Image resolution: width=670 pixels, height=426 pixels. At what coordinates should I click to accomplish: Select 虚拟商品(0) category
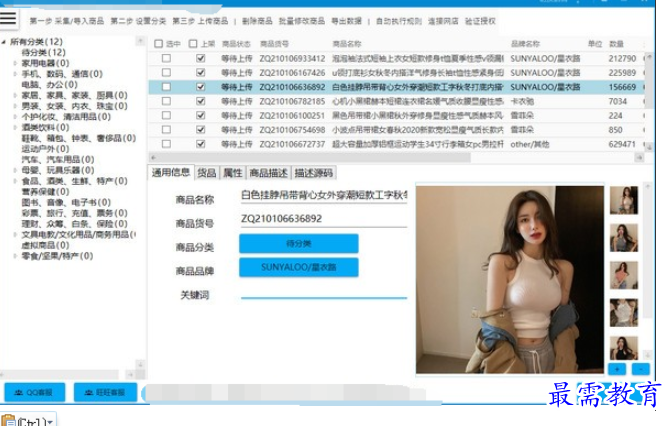[45, 245]
